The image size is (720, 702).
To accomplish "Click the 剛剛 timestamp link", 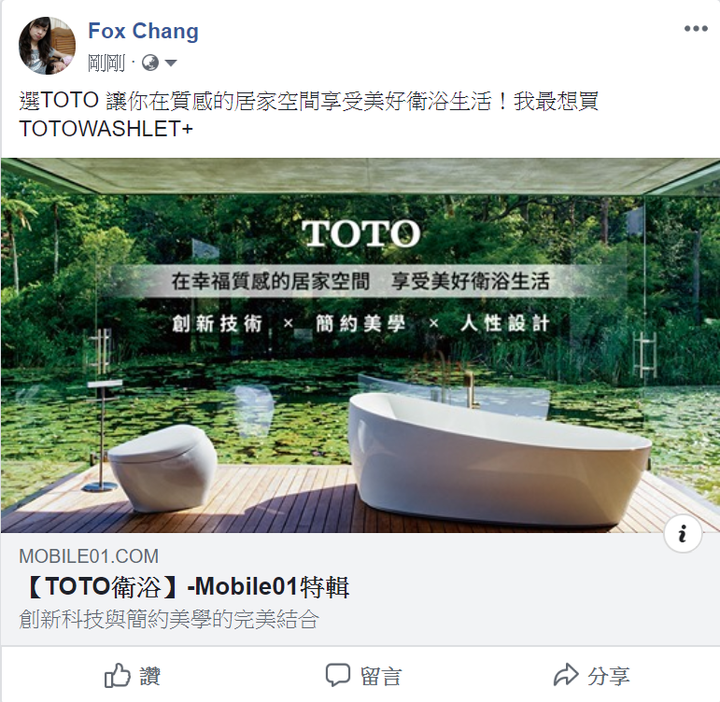I will coord(106,63).
